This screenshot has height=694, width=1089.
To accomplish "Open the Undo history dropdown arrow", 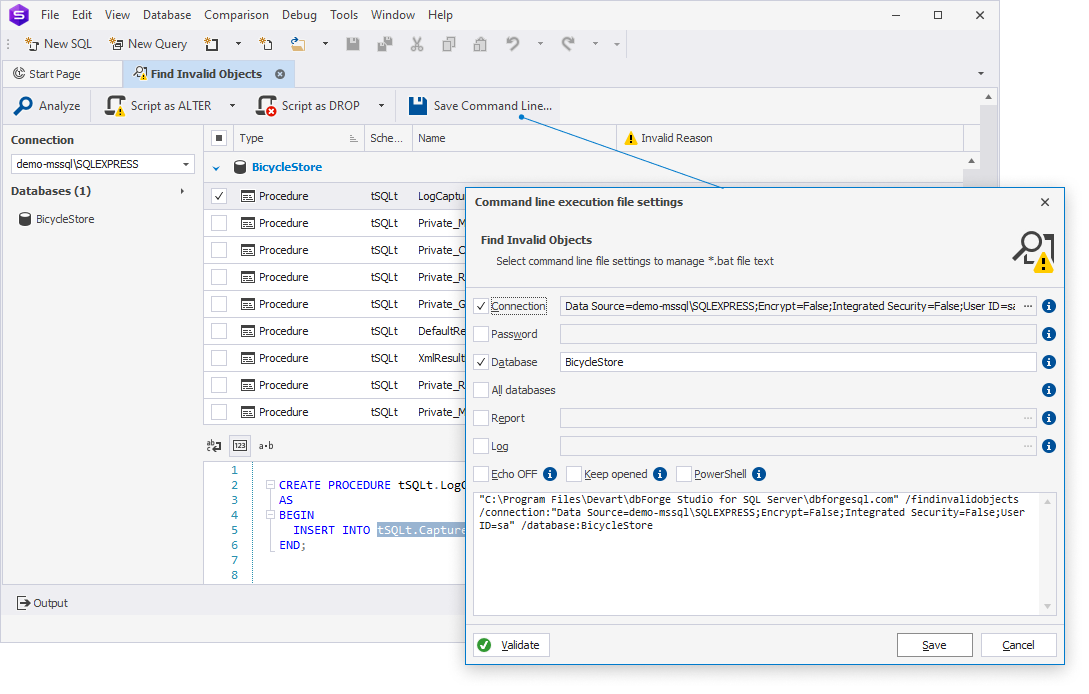I will 540,44.
